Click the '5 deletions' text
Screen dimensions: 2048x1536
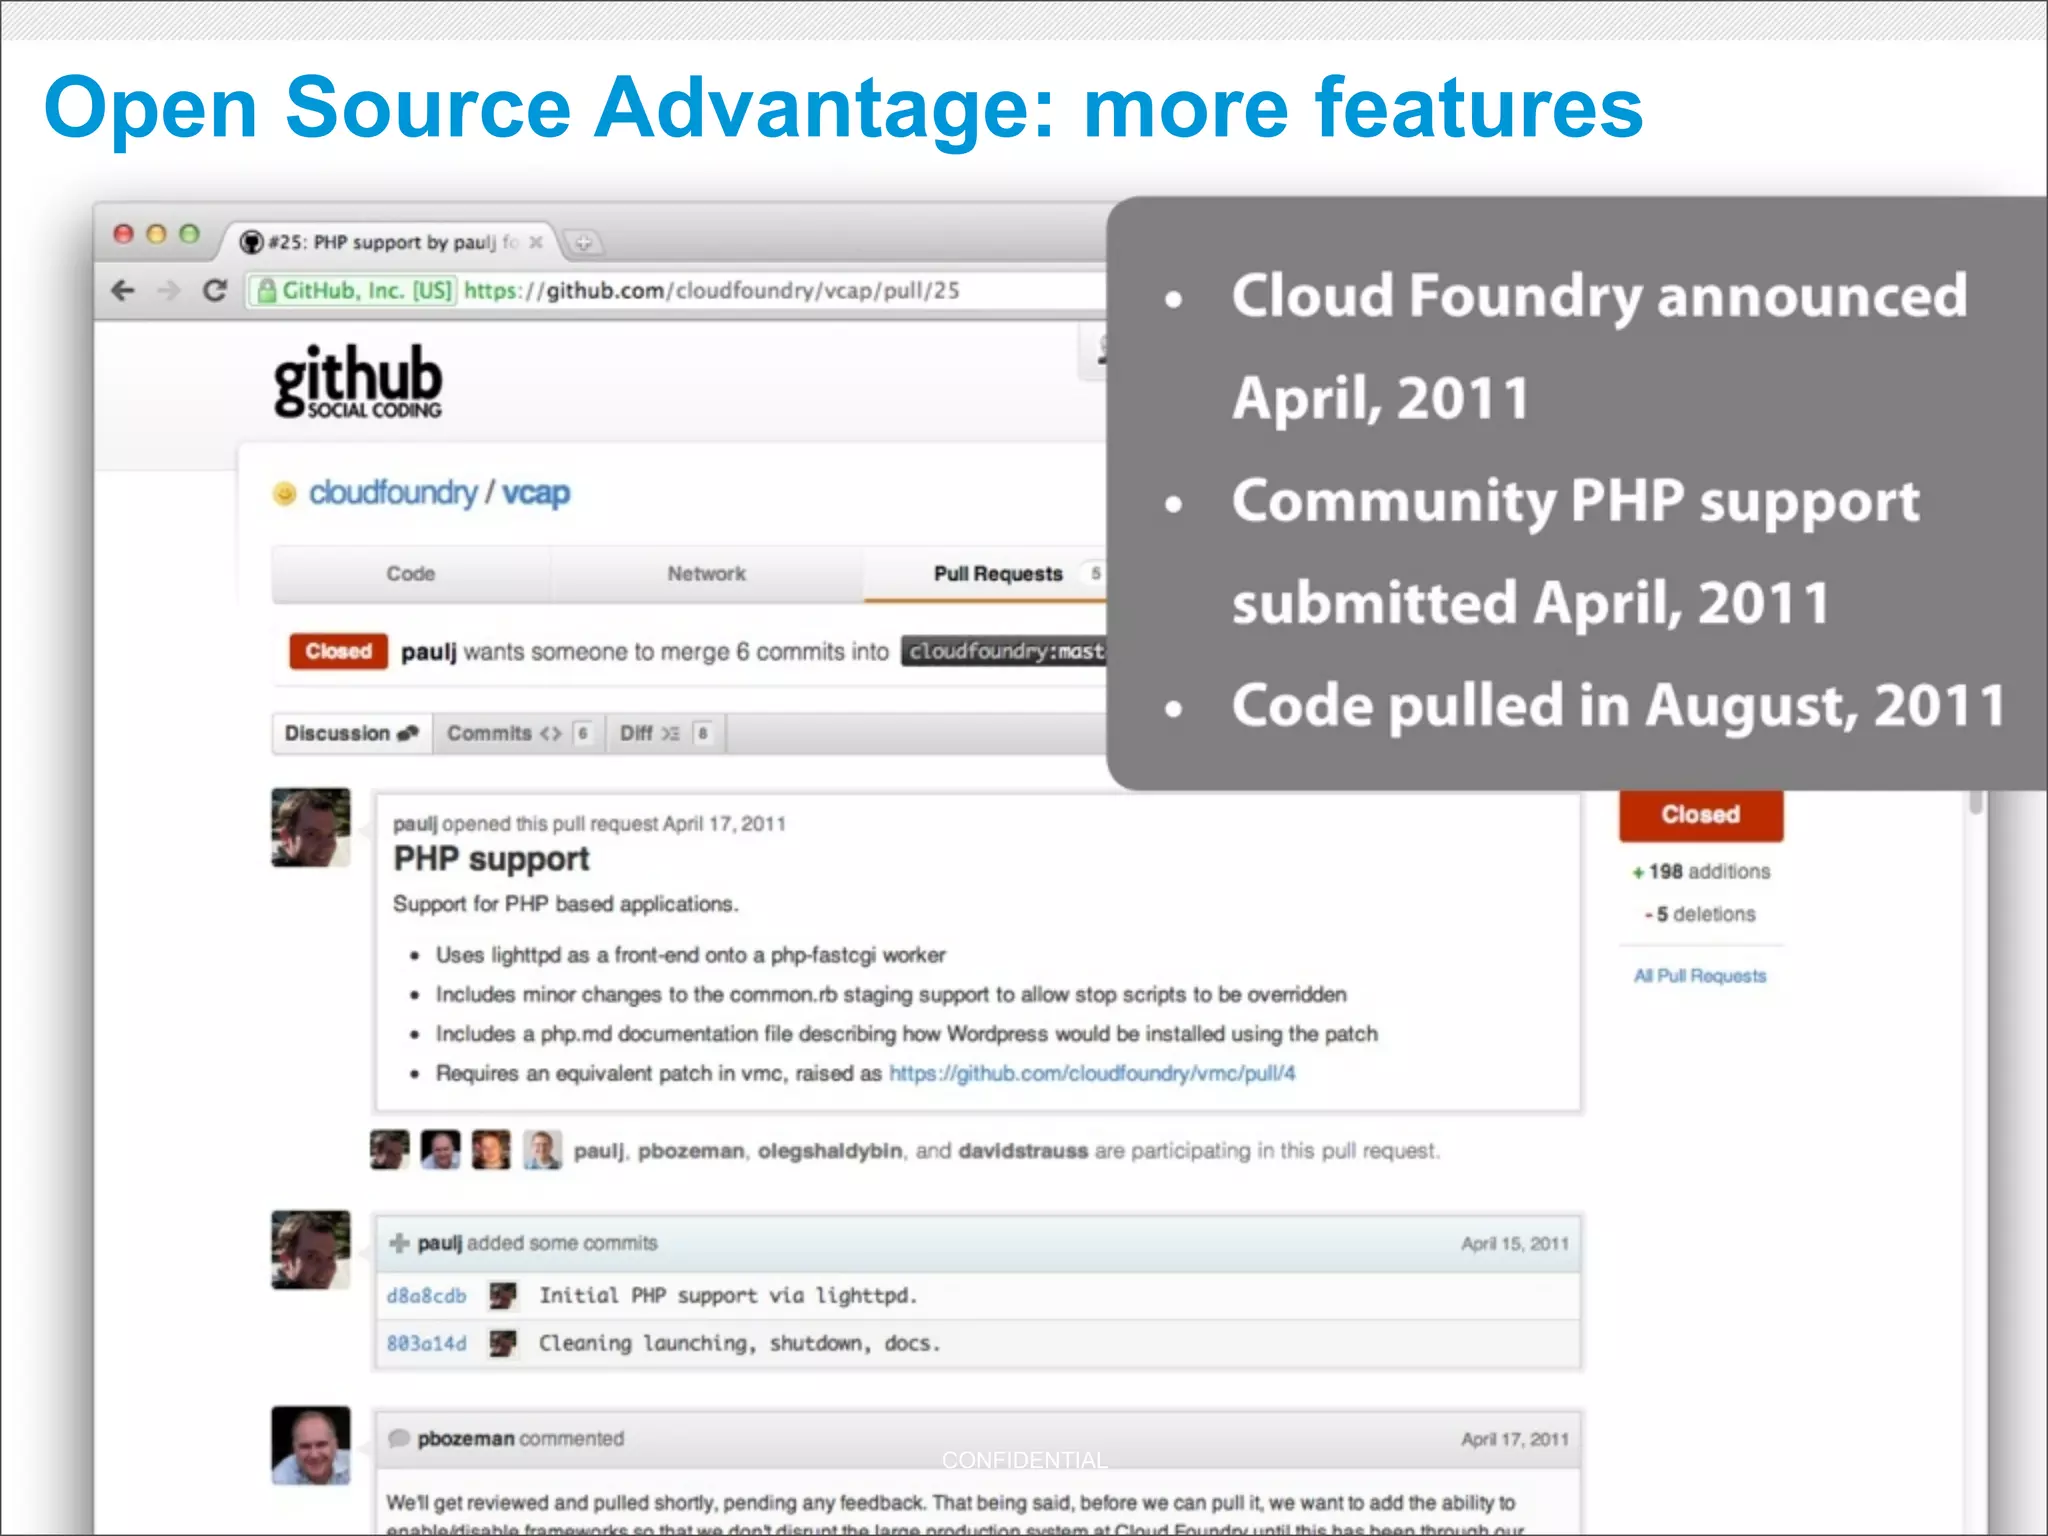[1706, 914]
